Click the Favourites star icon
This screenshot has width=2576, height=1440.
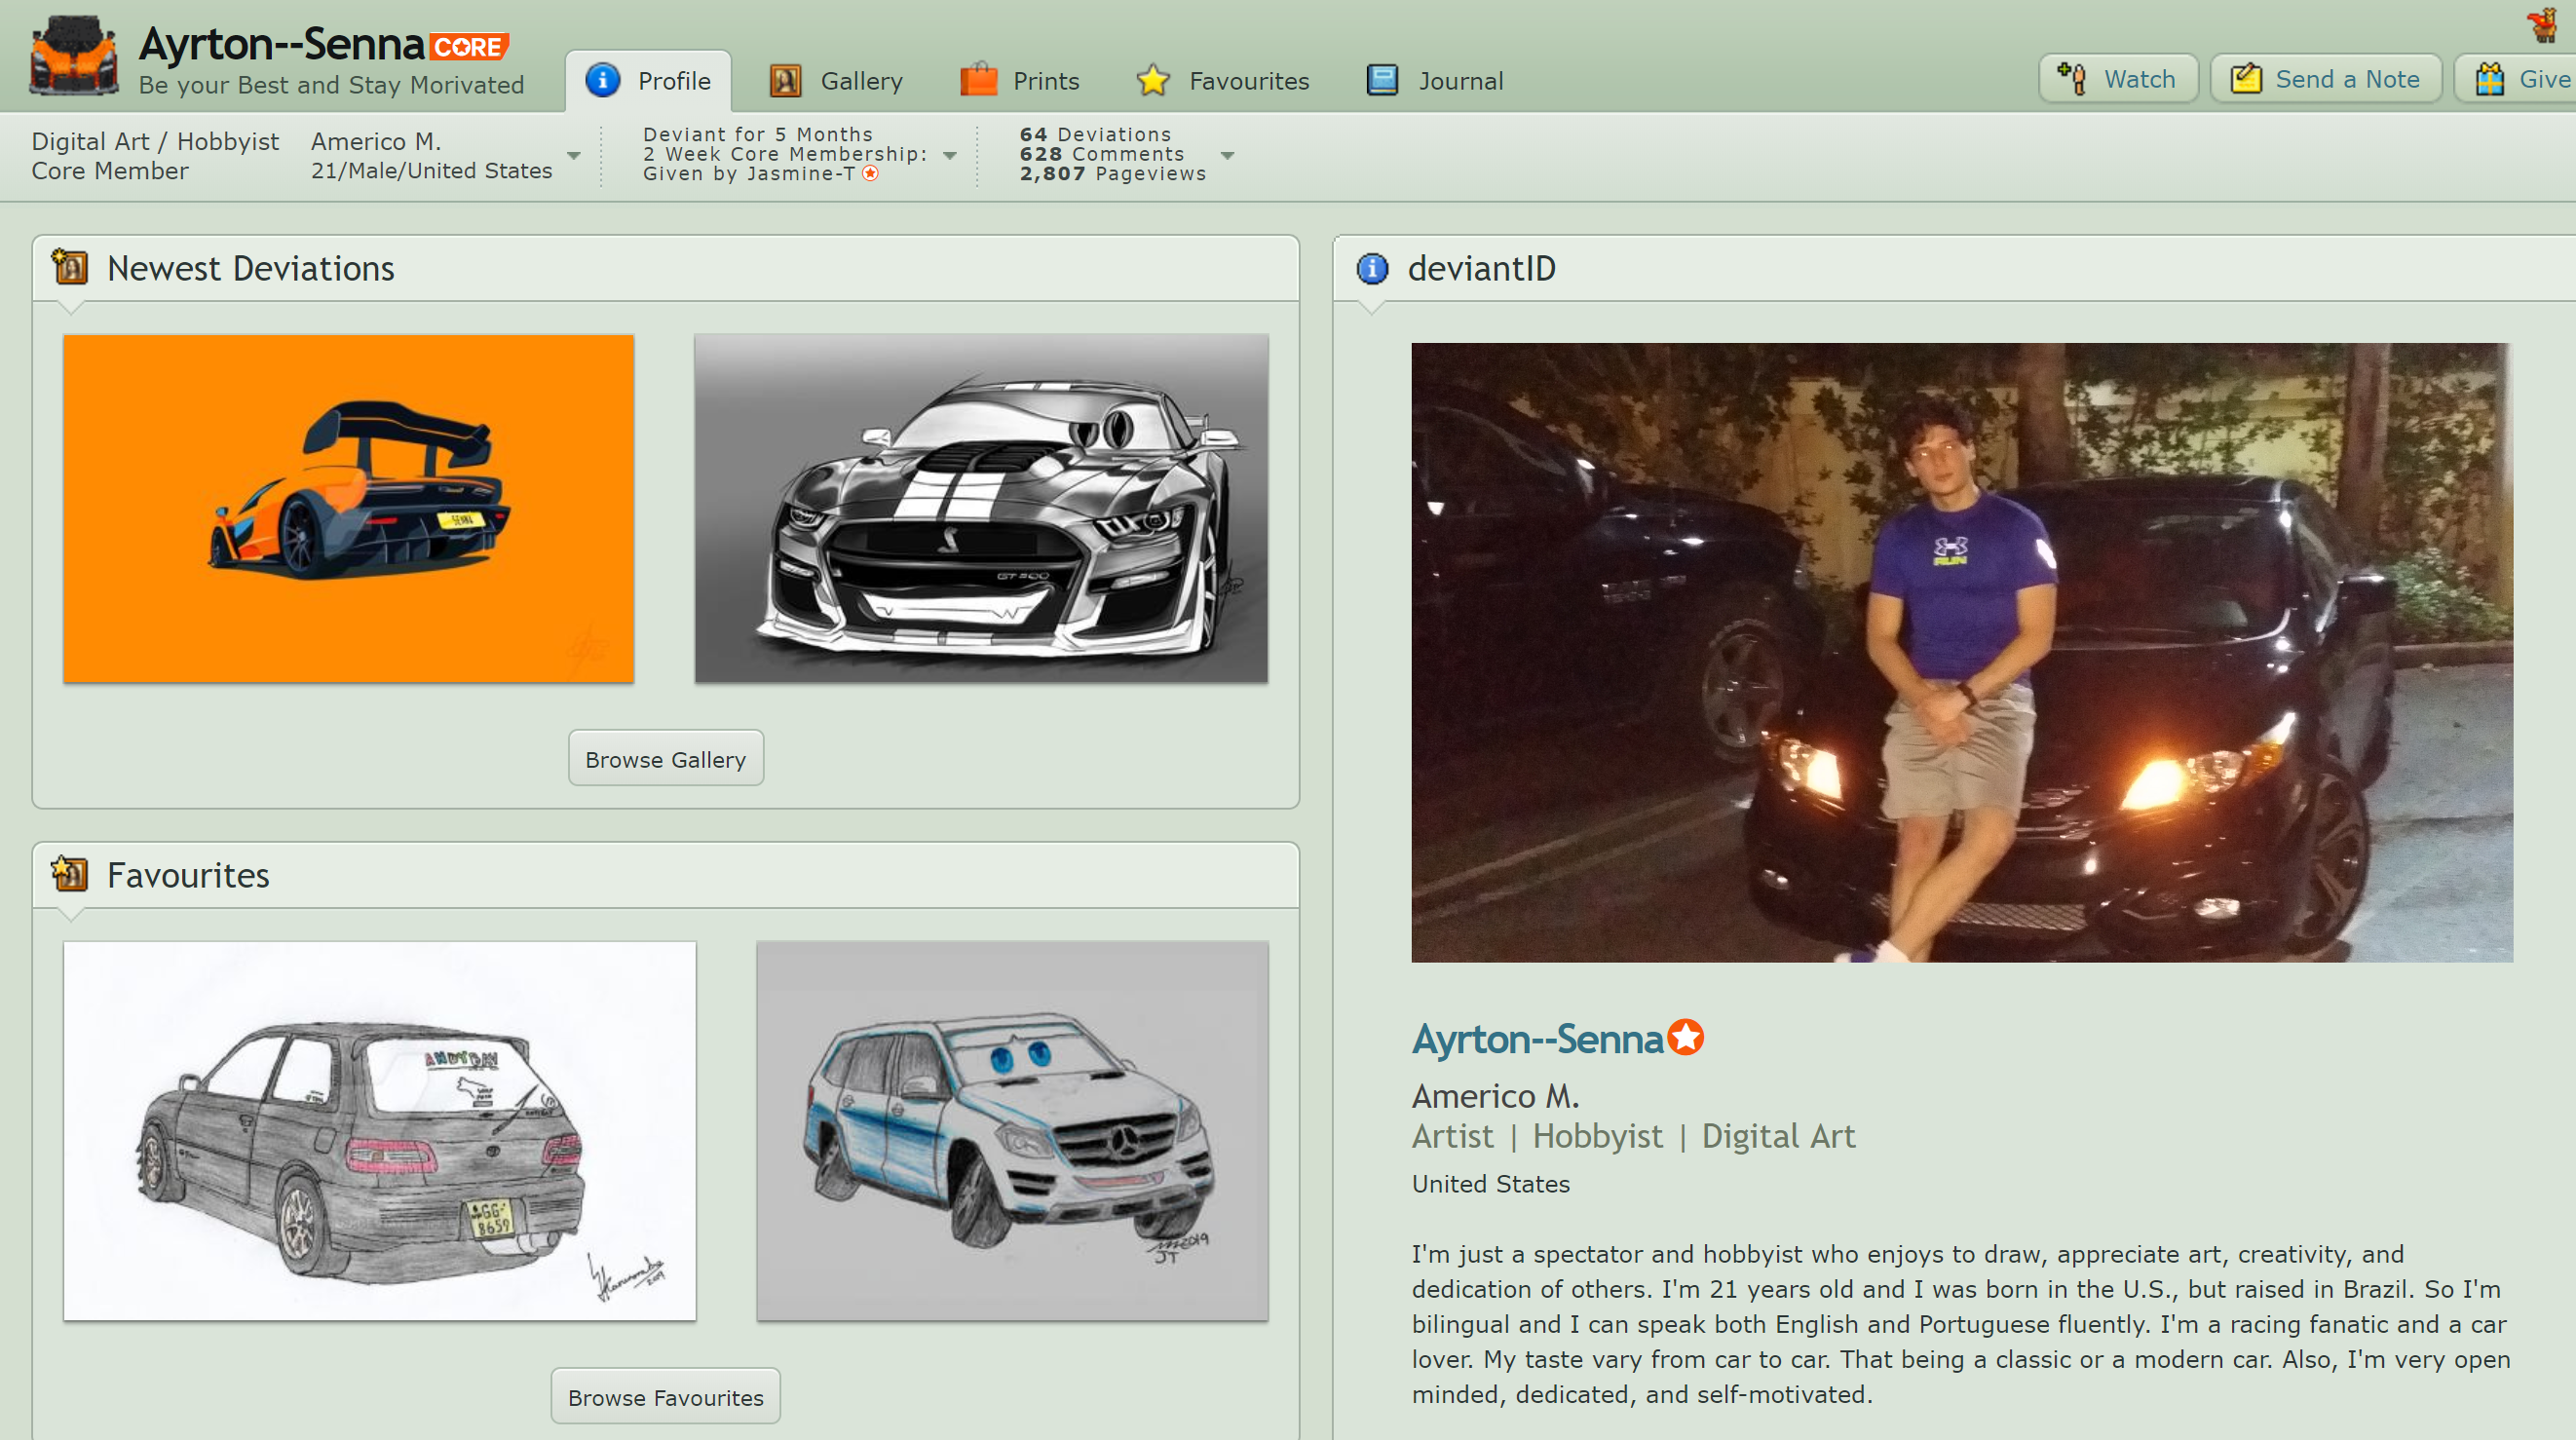[1153, 80]
